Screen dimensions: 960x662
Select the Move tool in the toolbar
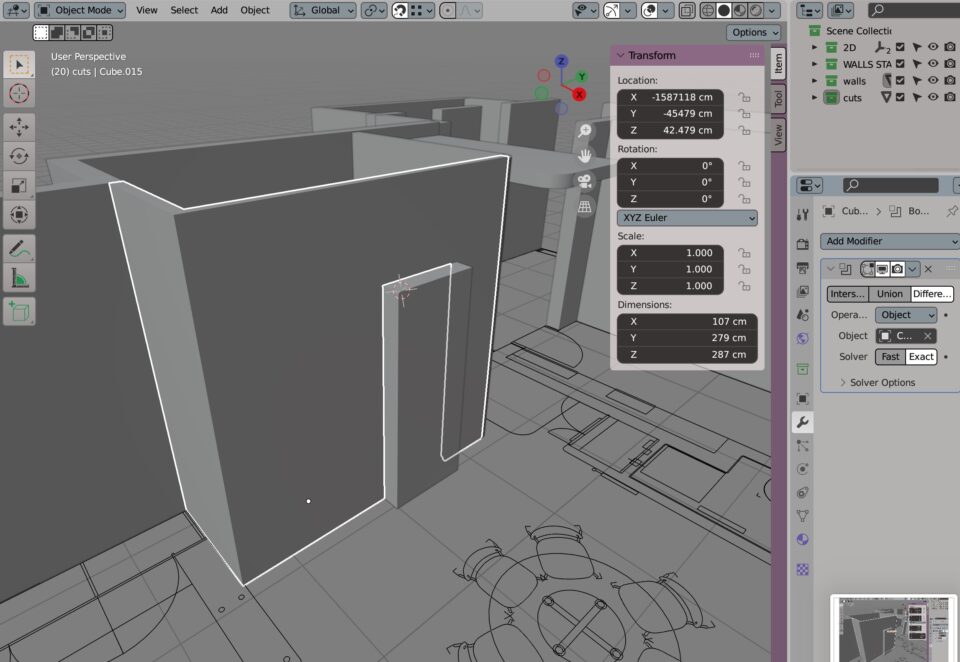pyautogui.click(x=19, y=127)
